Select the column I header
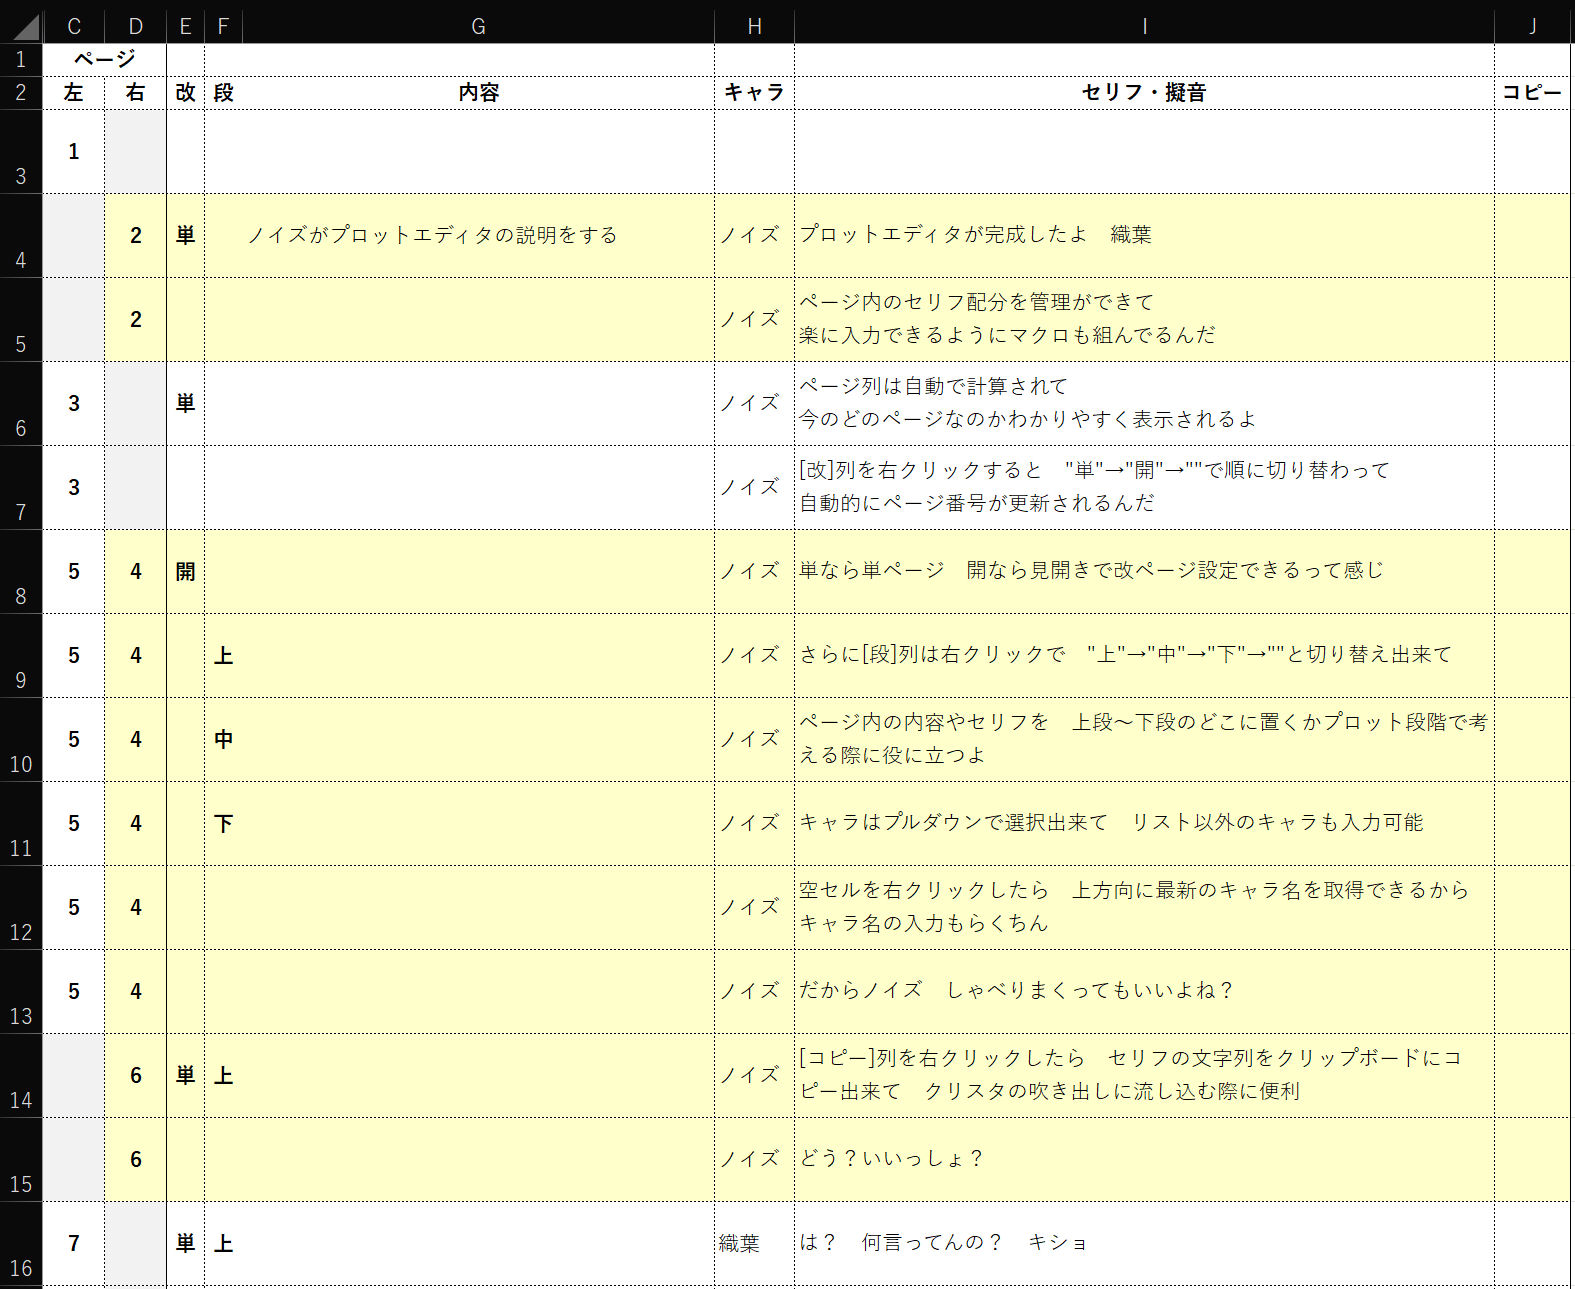This screenshot has height=1289, width=1575. pos(1144,27)
